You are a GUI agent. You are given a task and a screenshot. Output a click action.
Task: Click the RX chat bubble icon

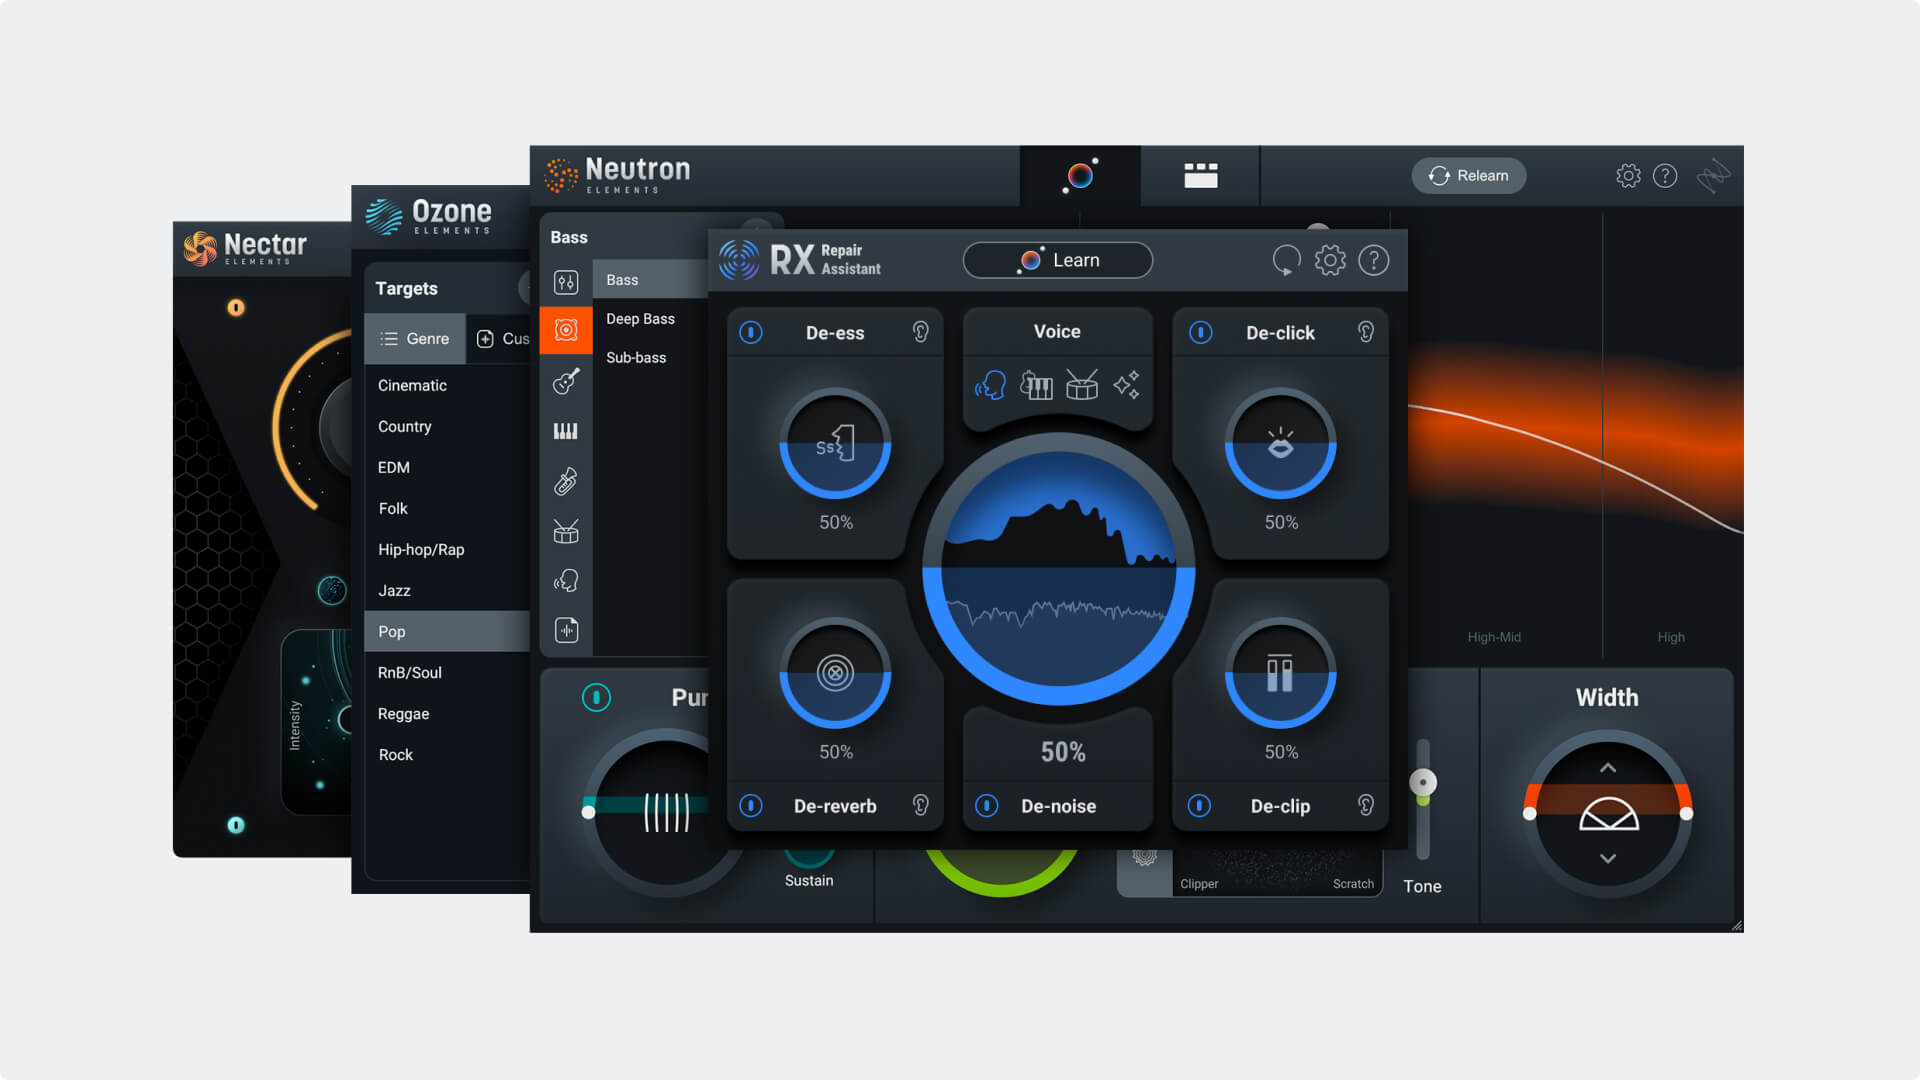pyautogui.click(x=1286, y=260)
